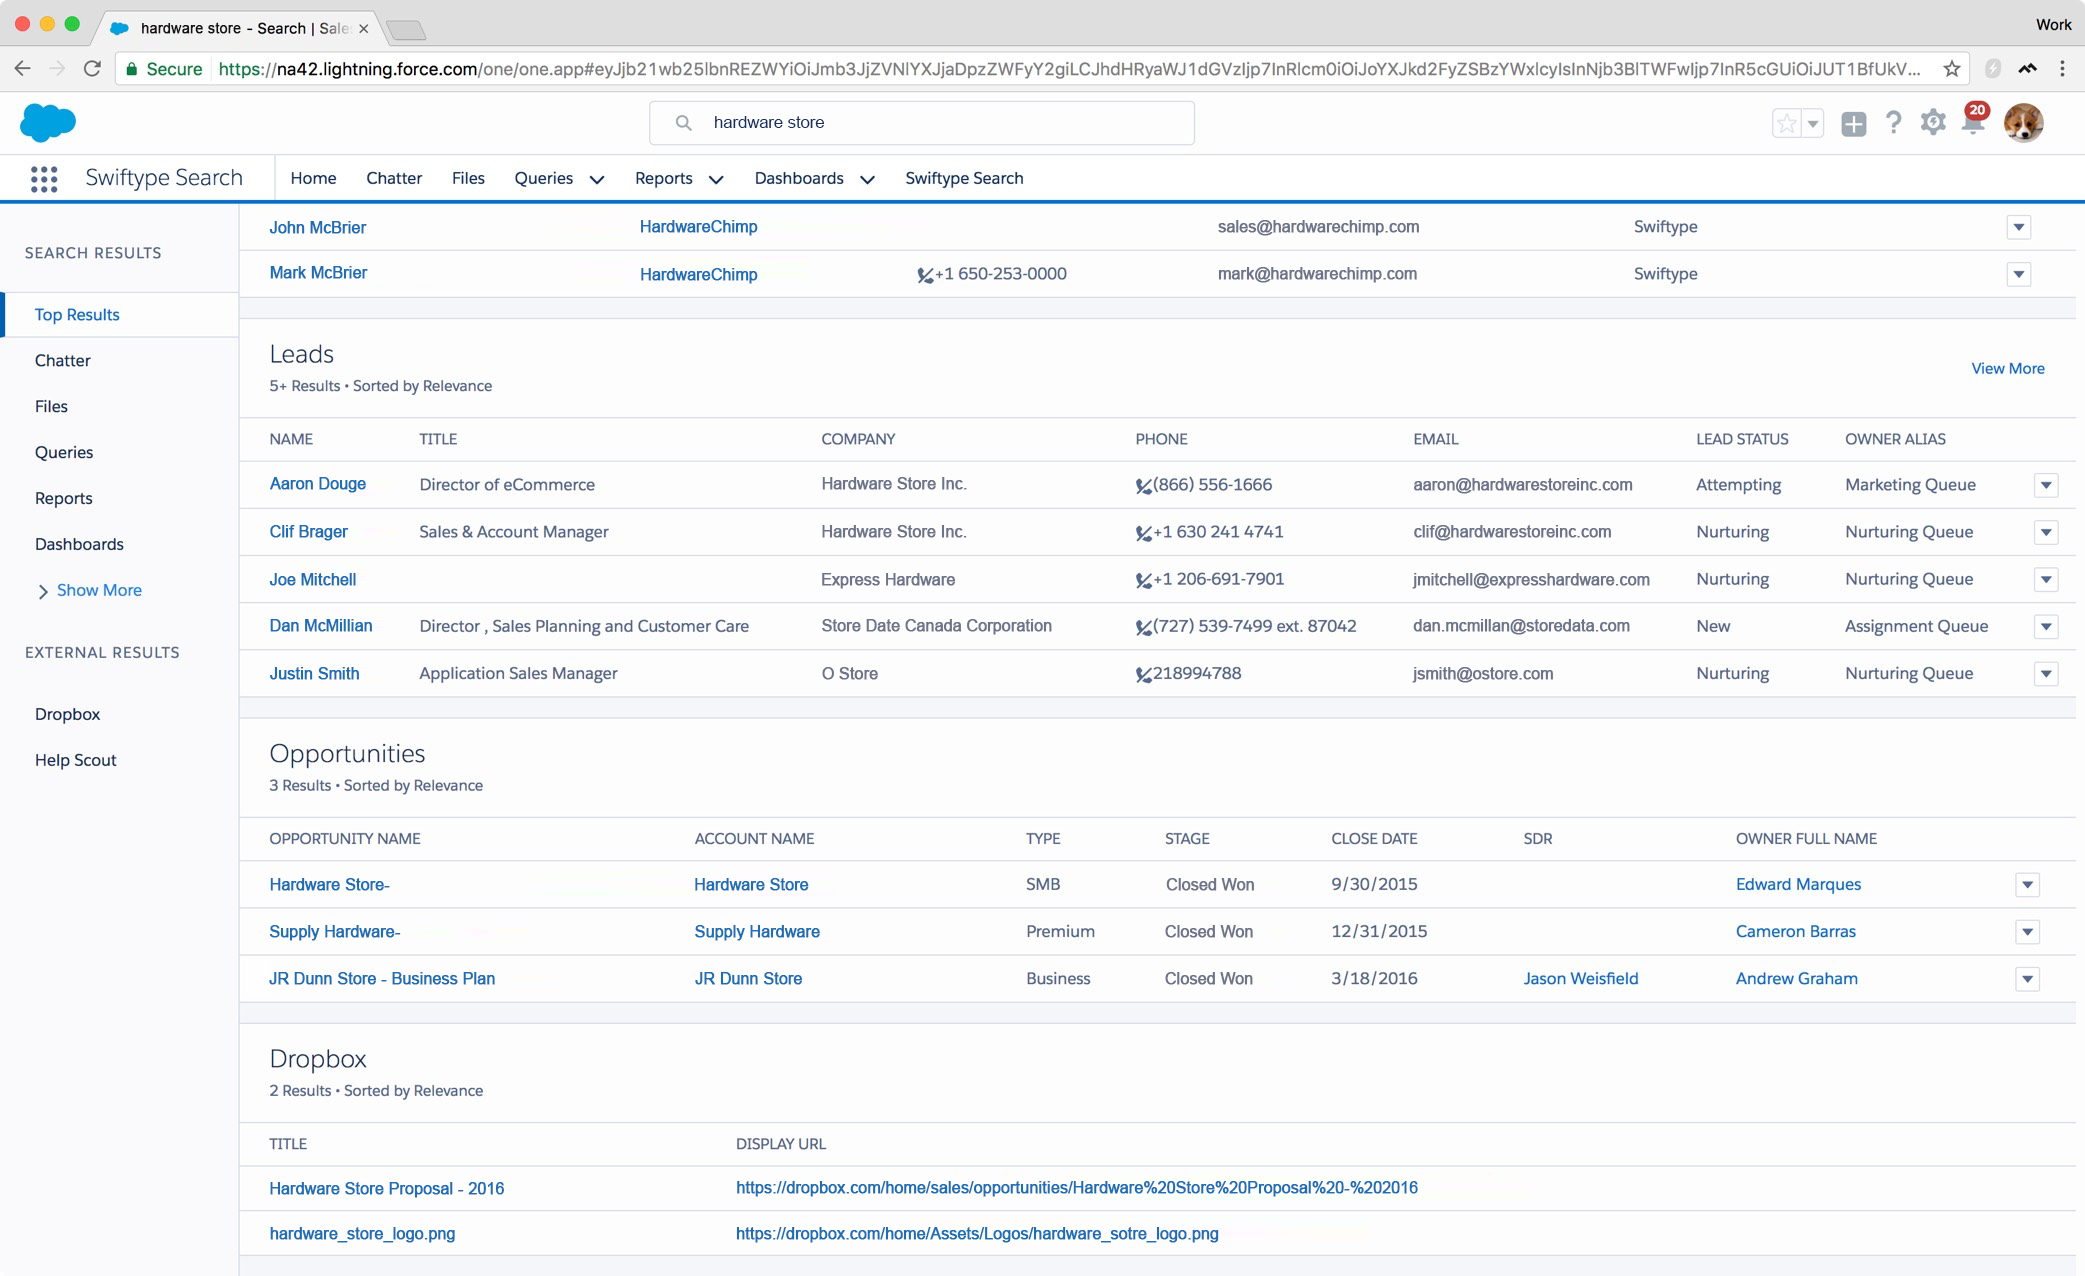Click View More for Leads
This screenshot has width=2085, height=1276.
[x=2007, y=368]
